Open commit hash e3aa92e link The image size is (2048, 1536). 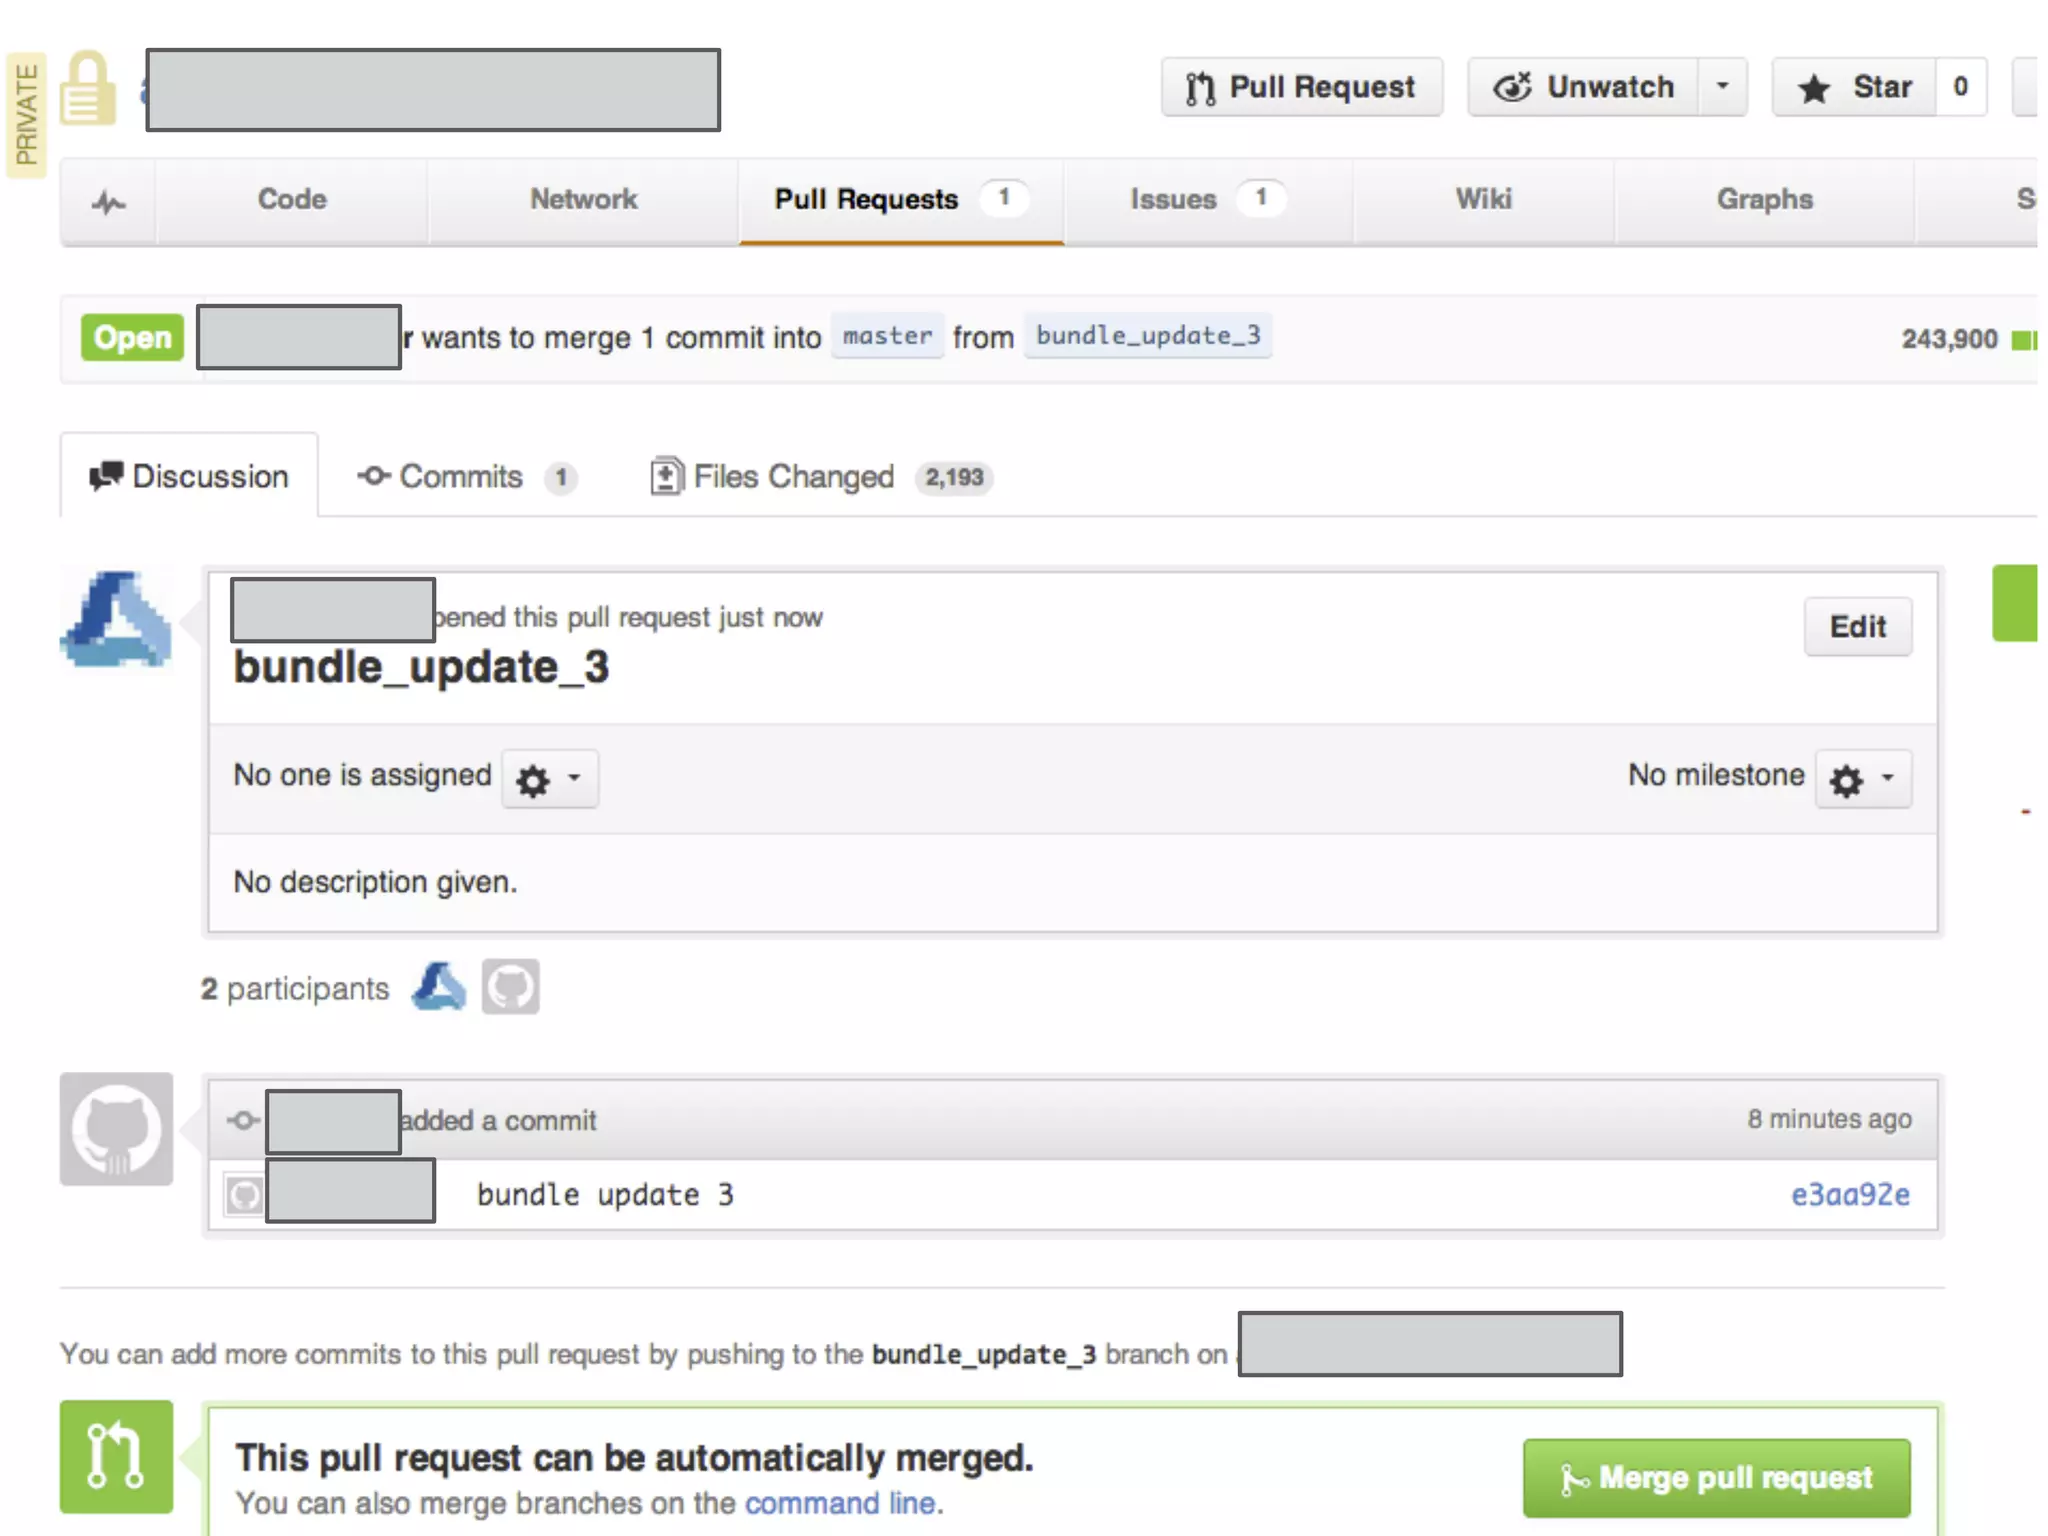1849,1195
